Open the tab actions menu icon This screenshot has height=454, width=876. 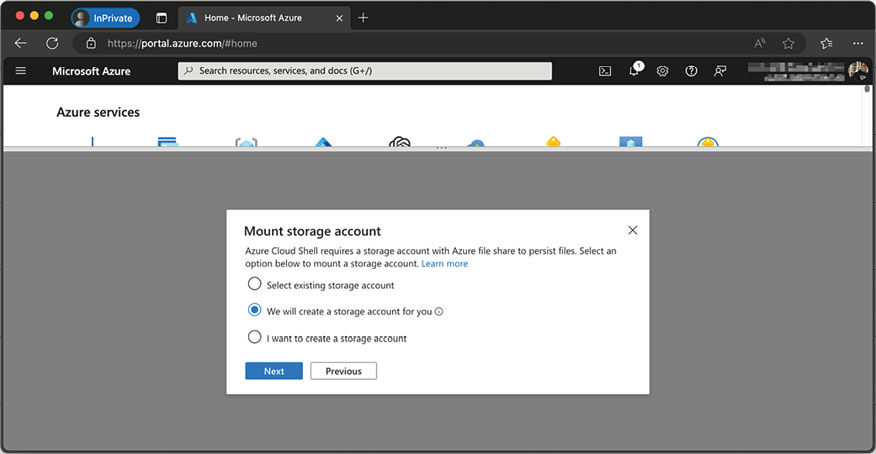(161, 18)
